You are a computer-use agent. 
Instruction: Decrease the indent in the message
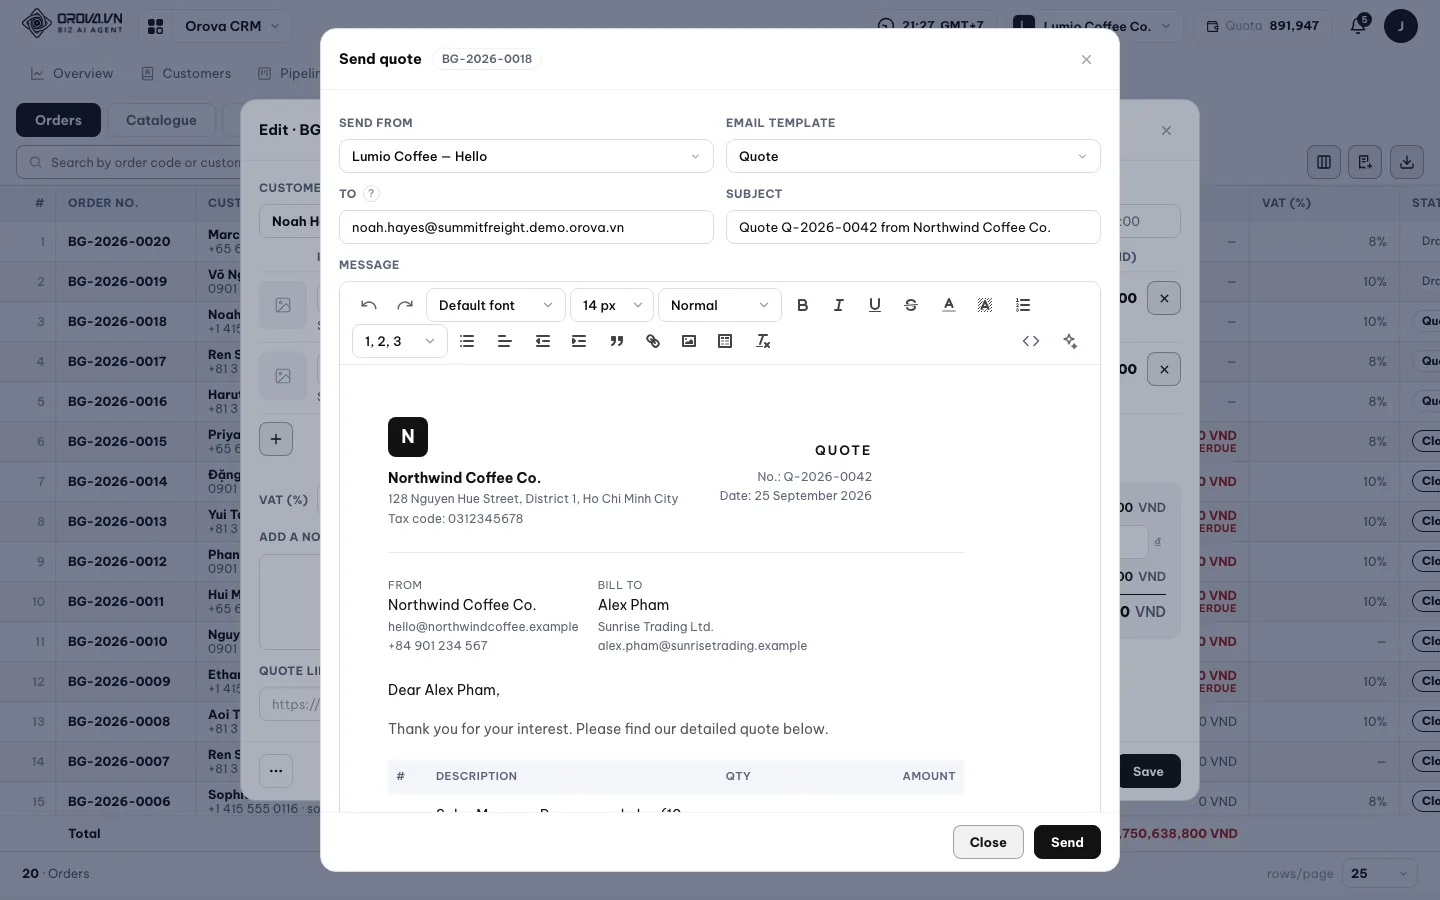[x=543, y=341]
